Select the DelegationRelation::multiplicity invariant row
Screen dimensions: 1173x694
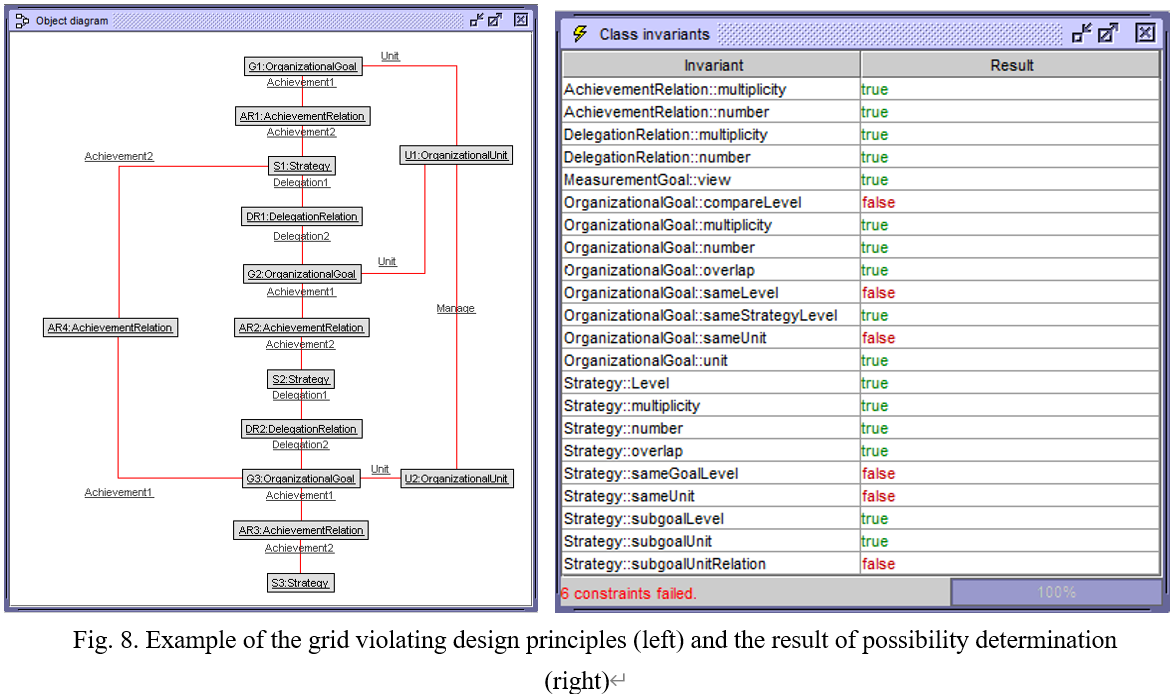click(x=861, y=135)
